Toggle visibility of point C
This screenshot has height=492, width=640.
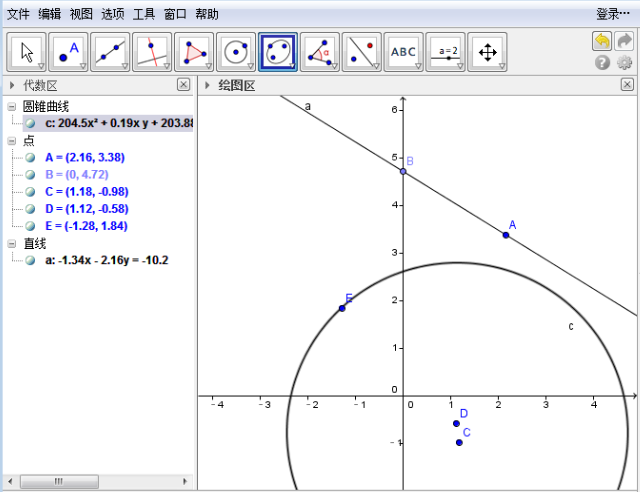click(x=30, y=191)
